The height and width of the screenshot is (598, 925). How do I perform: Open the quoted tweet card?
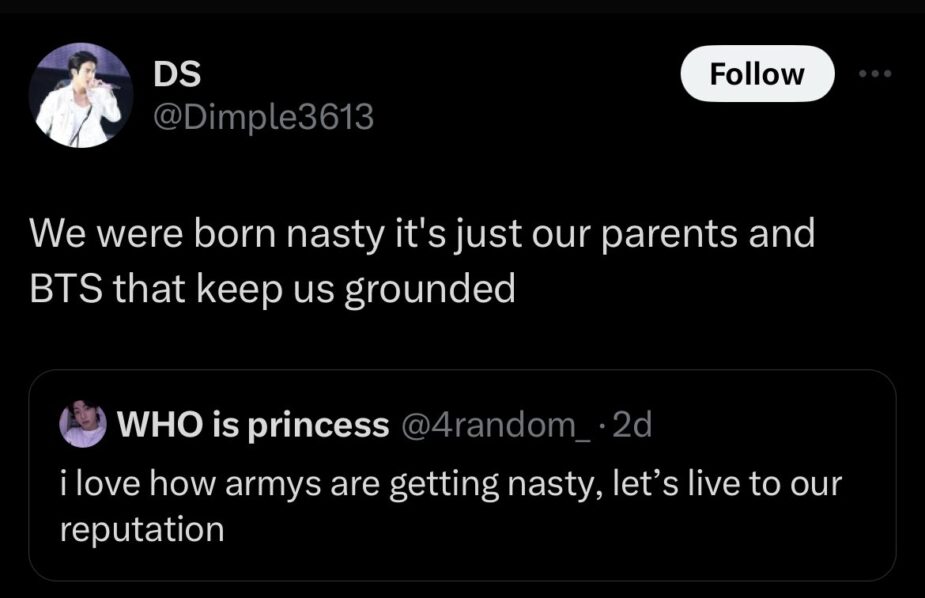tap(461, 520)
